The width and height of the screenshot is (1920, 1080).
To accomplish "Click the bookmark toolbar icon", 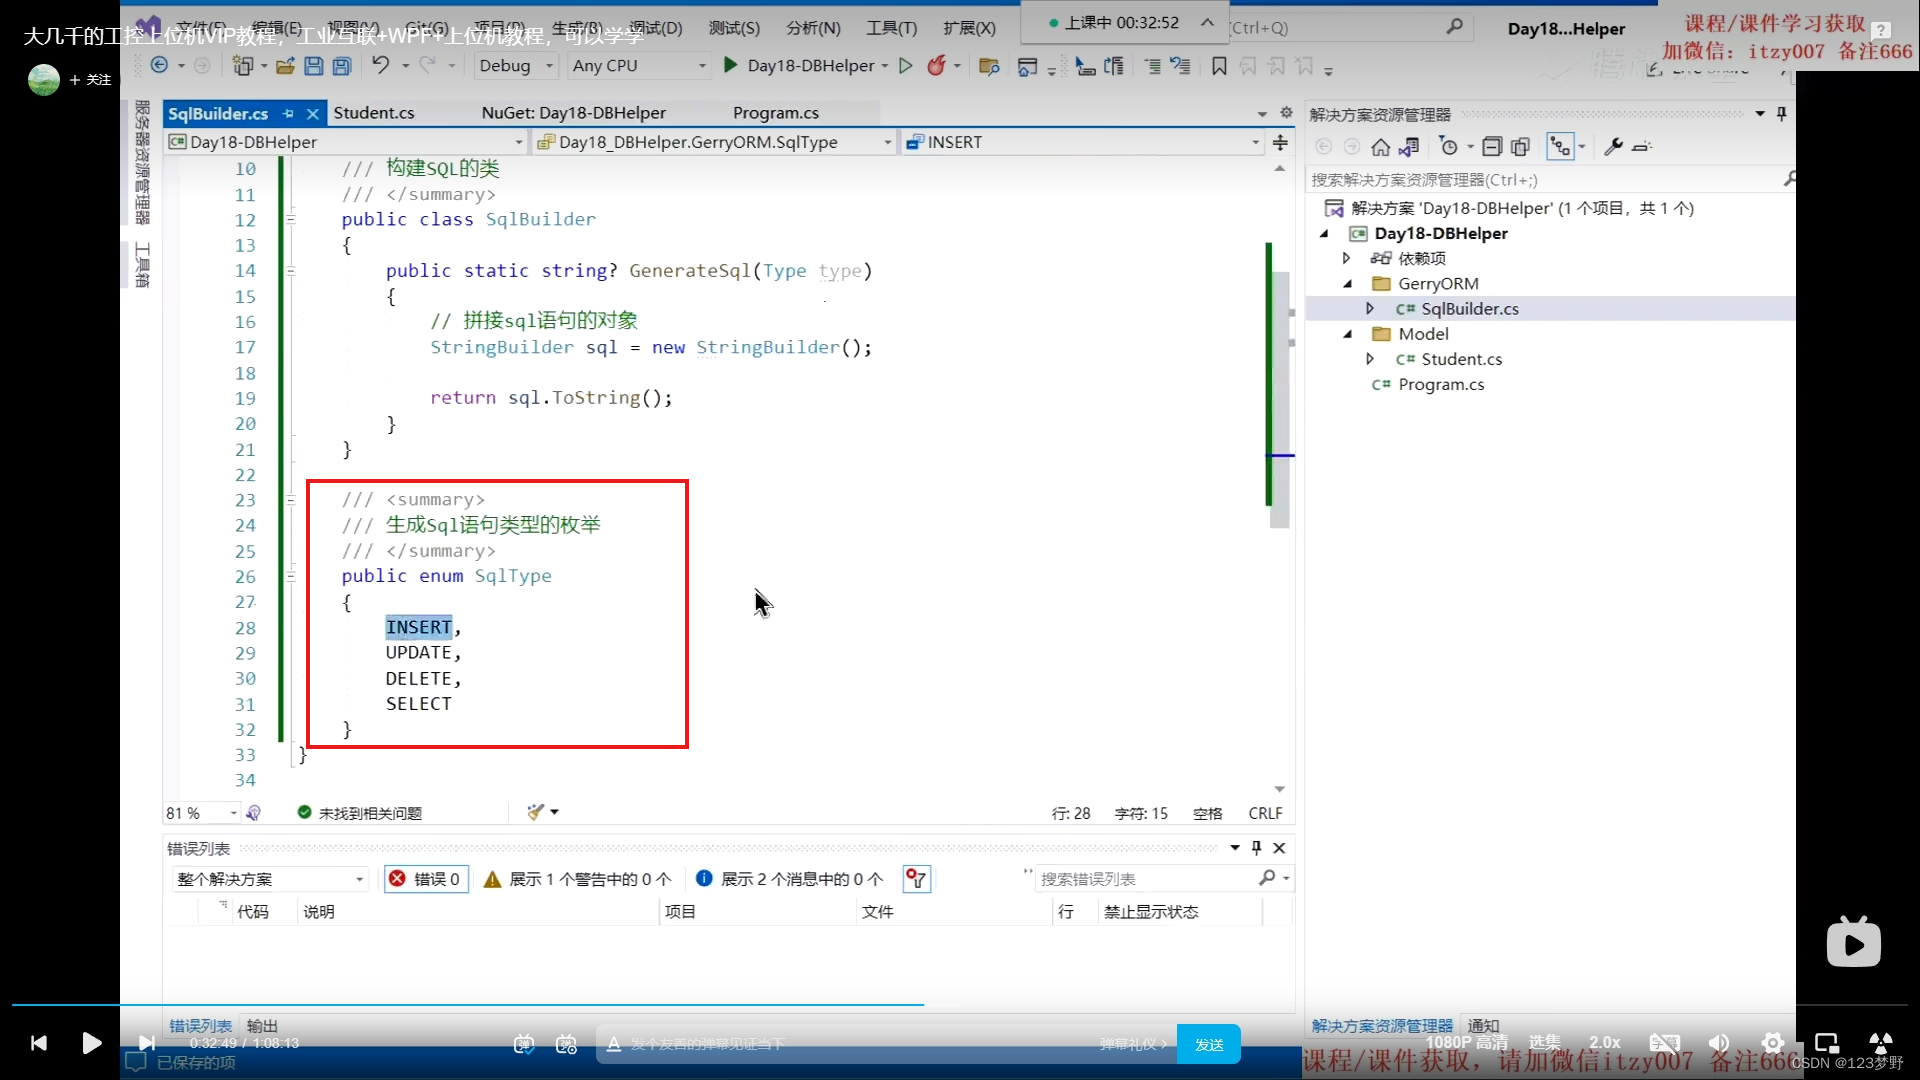I will pyautogui.click(x=1219, y=66).
